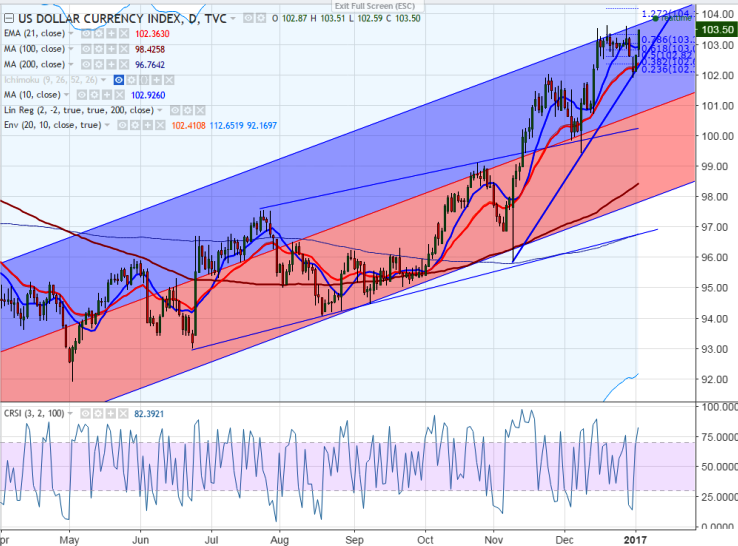Click the Exit Full Screen (ESC) button
The height and width of the screenshot is (546, 738).
tap(375, 6)
